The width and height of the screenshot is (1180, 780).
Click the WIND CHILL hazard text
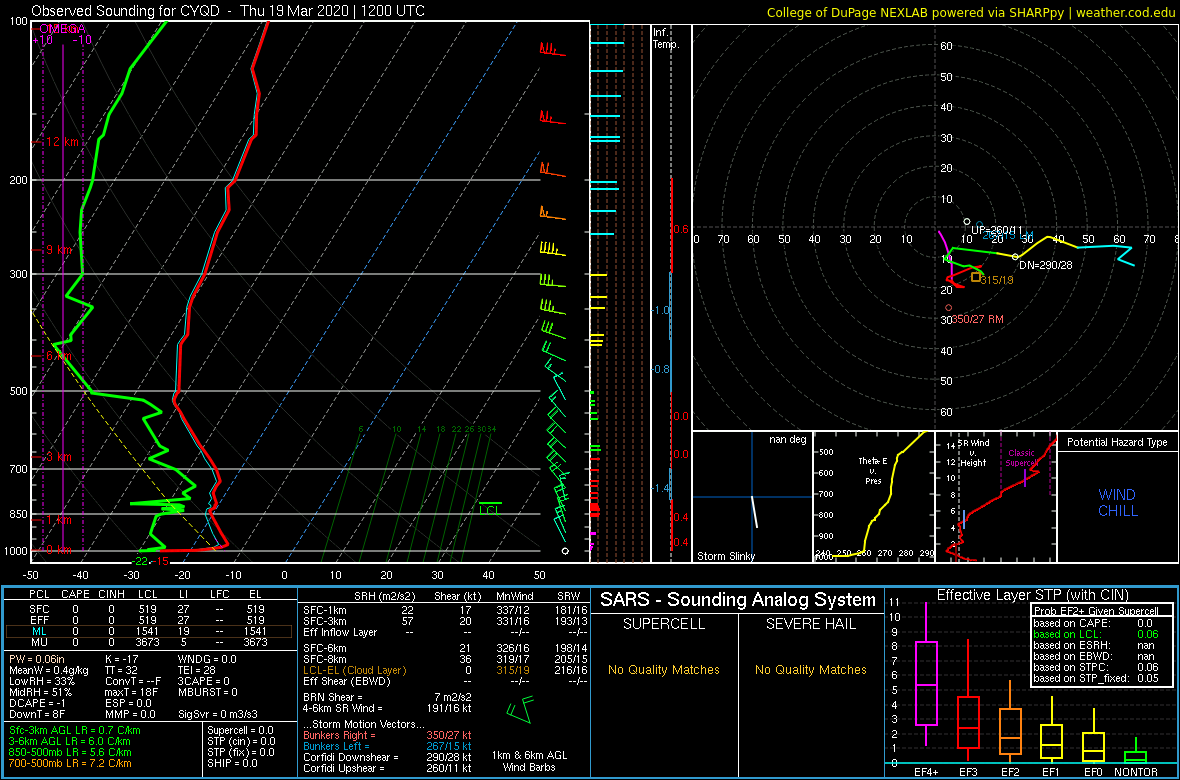[1118, 503]
